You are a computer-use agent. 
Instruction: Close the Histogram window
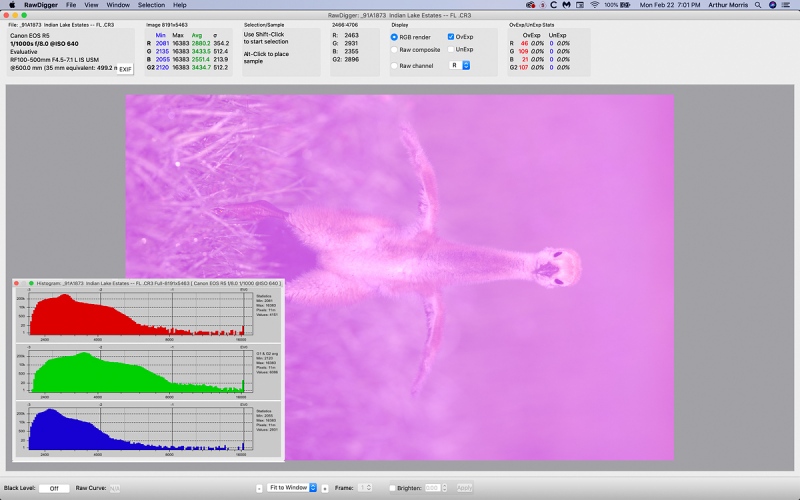[x=16, y=283]
